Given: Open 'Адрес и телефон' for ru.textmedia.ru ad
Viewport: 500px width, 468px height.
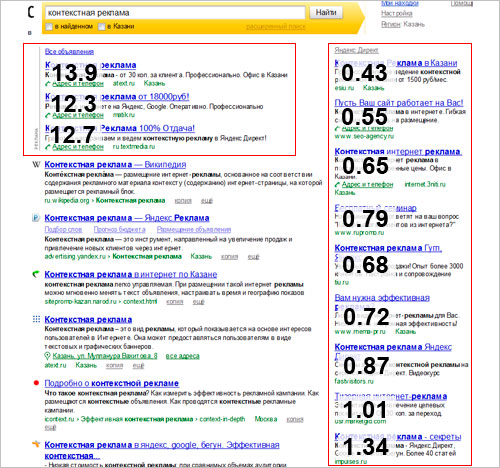Looking at the screenshot, I should coord(78,147).
